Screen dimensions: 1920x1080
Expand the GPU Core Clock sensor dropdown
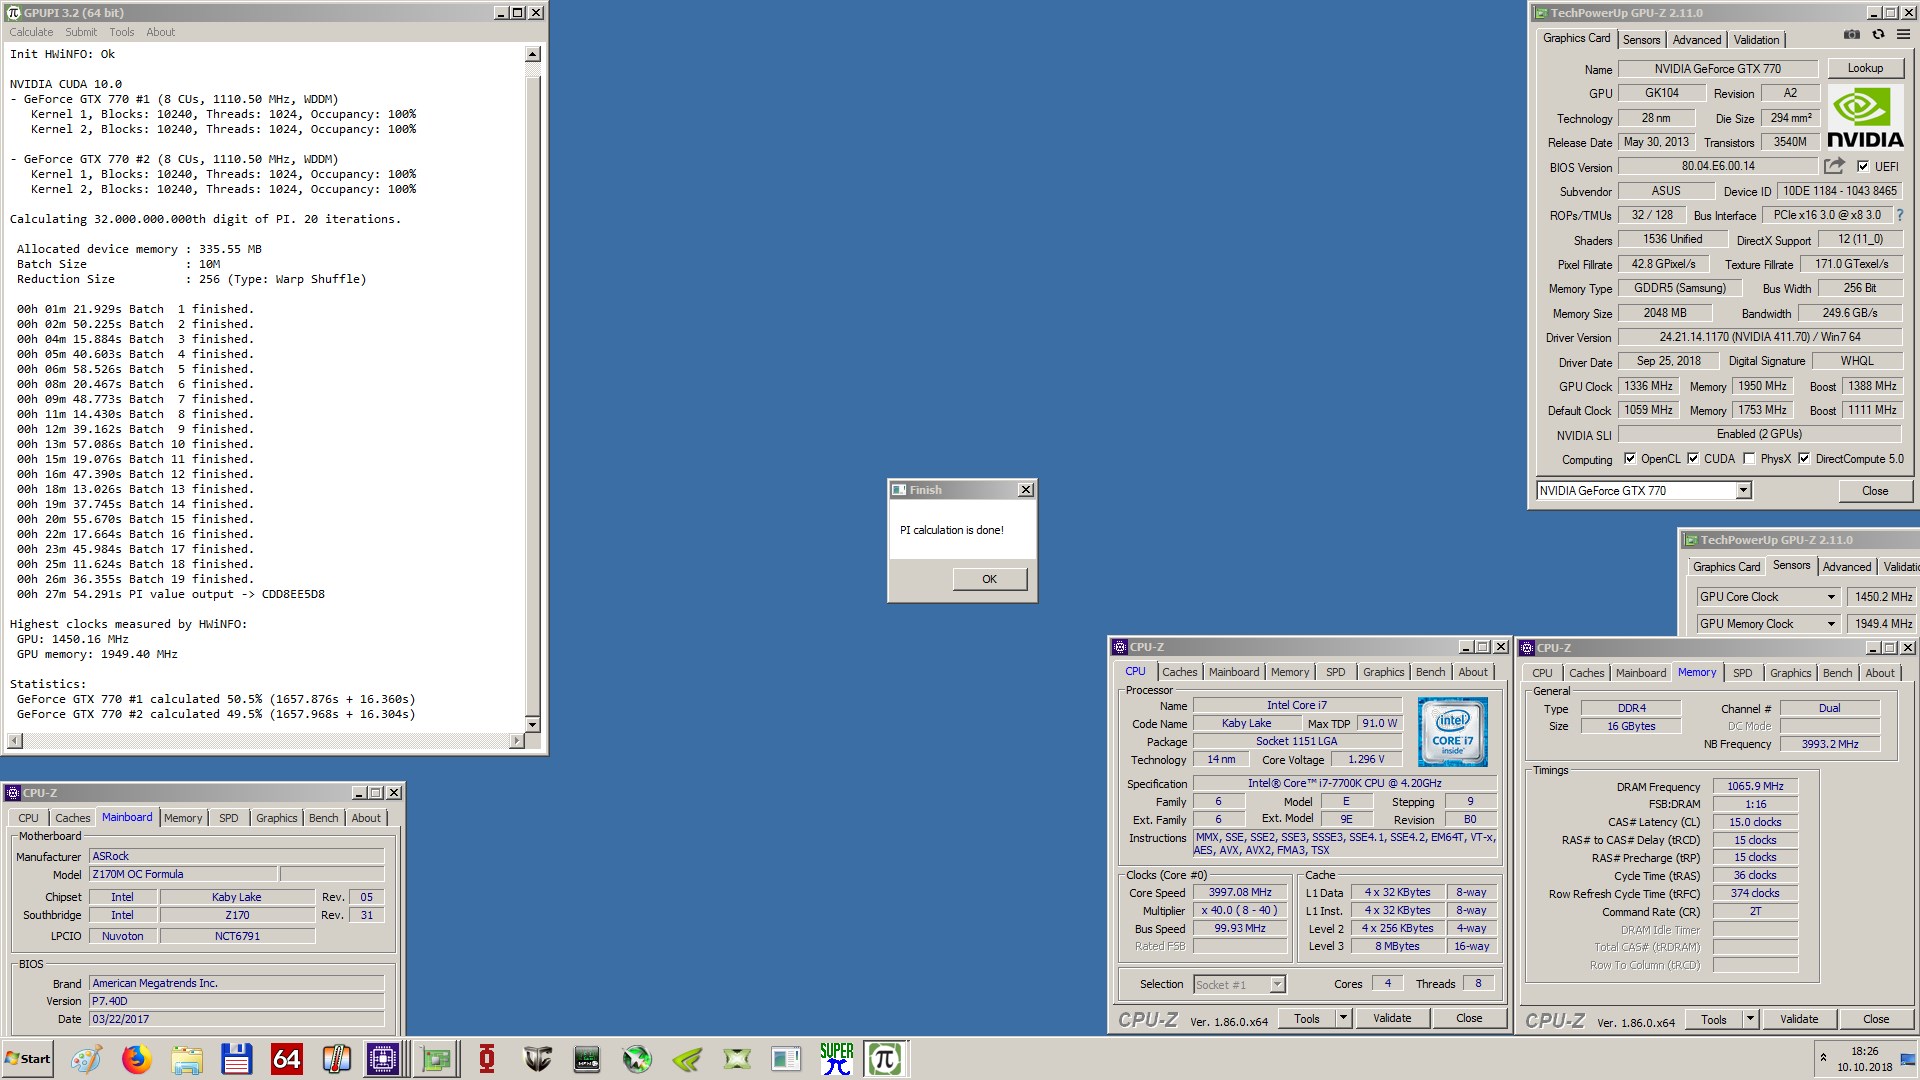[1831, 597]
